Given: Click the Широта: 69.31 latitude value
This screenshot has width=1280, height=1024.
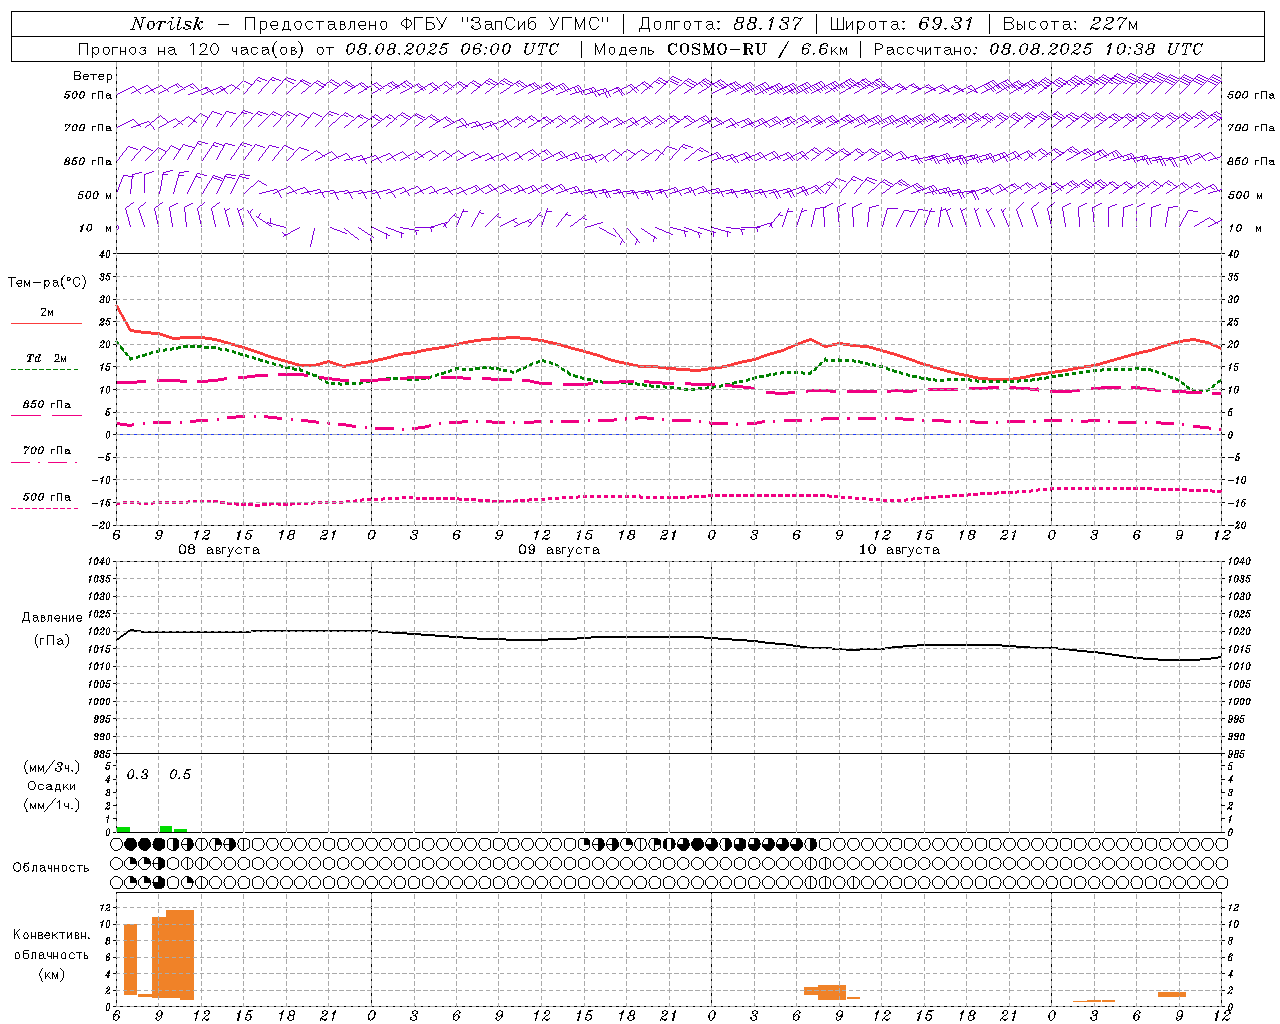Looking at the screenshot, I should [x=901, y=24].
